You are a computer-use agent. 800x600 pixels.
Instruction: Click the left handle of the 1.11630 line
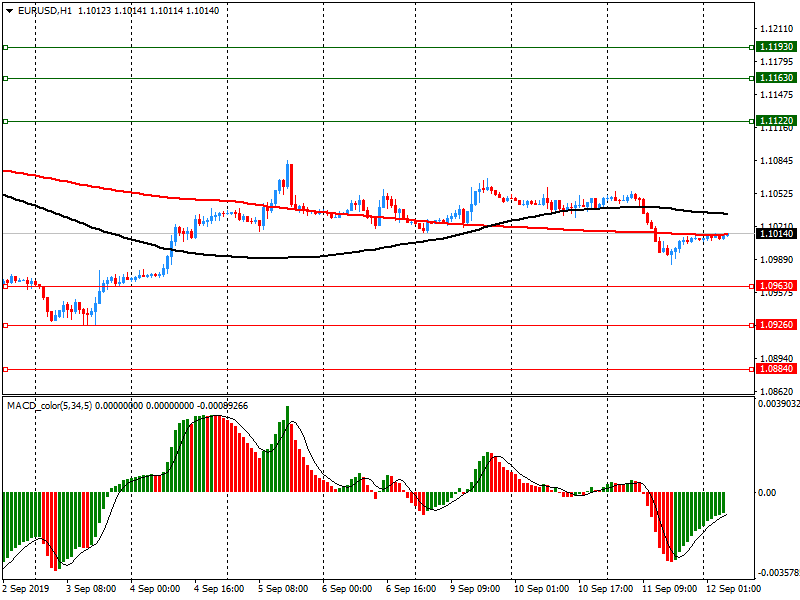[x=6, y=79]
